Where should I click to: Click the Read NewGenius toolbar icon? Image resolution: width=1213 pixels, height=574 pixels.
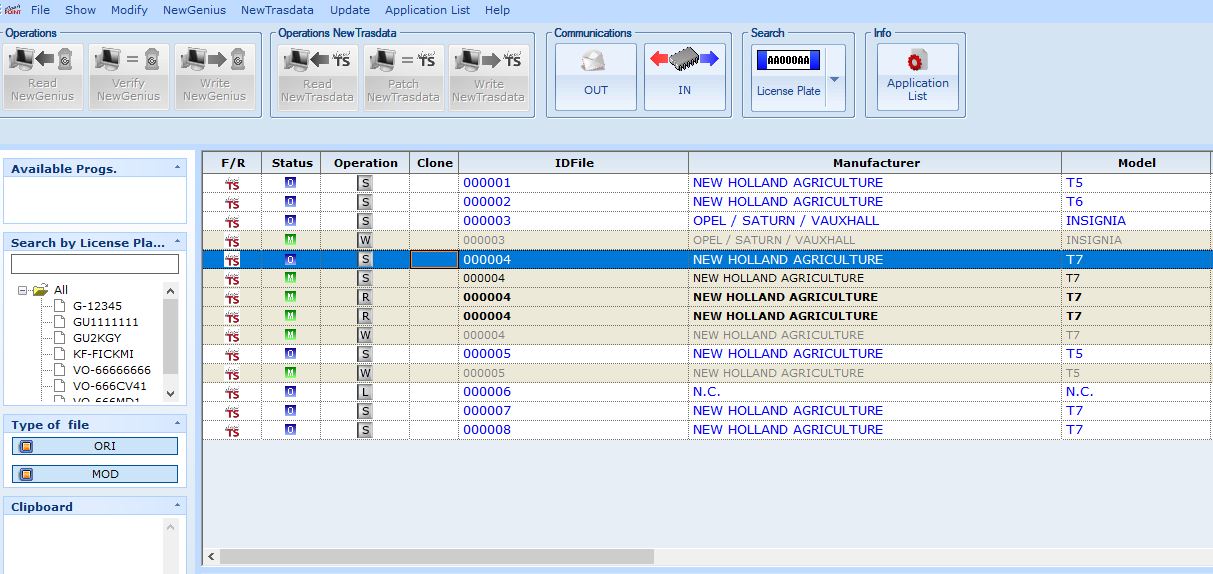[42, 77]
